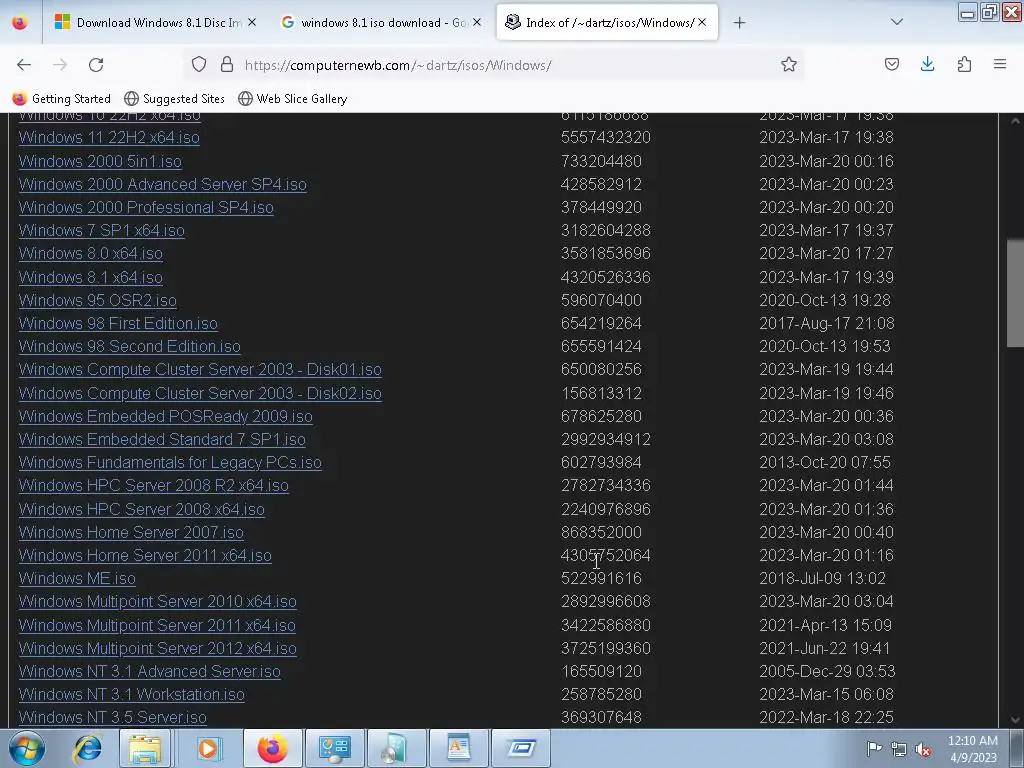
Task: Select the Index of /~dartz/isos/Windows/ tab
Action: pos(607,23)
